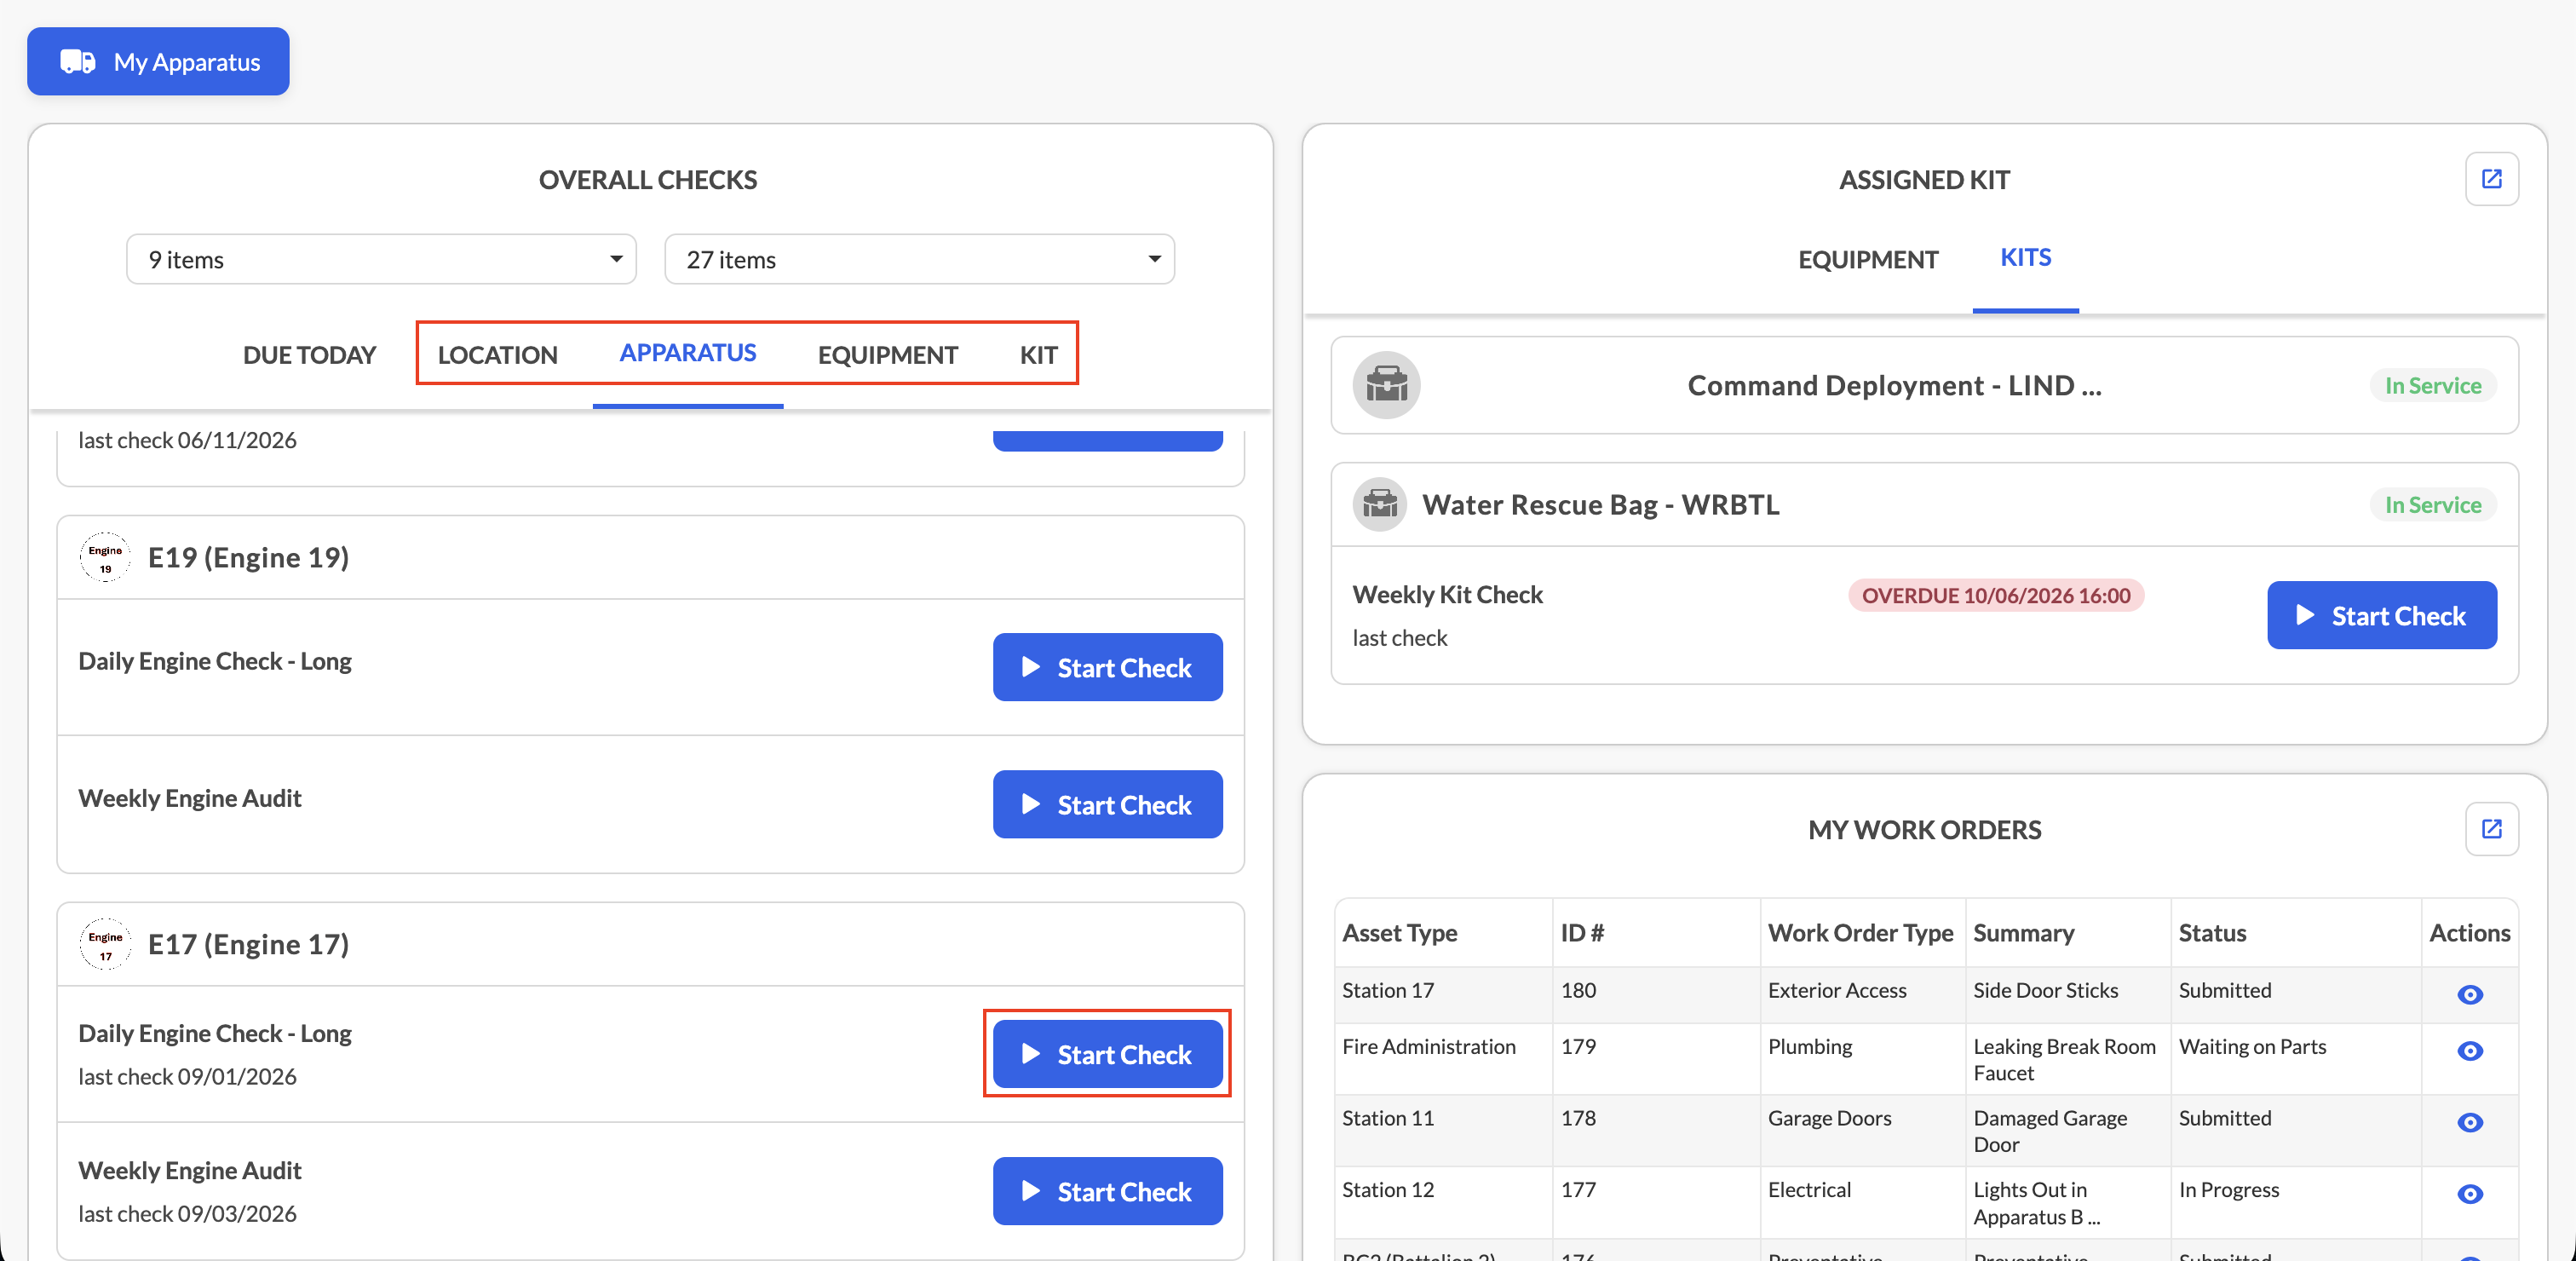View work order 178 with eye icon
Viewport: 2576px width, 1261px height.
click(x=2469, y=1122)
